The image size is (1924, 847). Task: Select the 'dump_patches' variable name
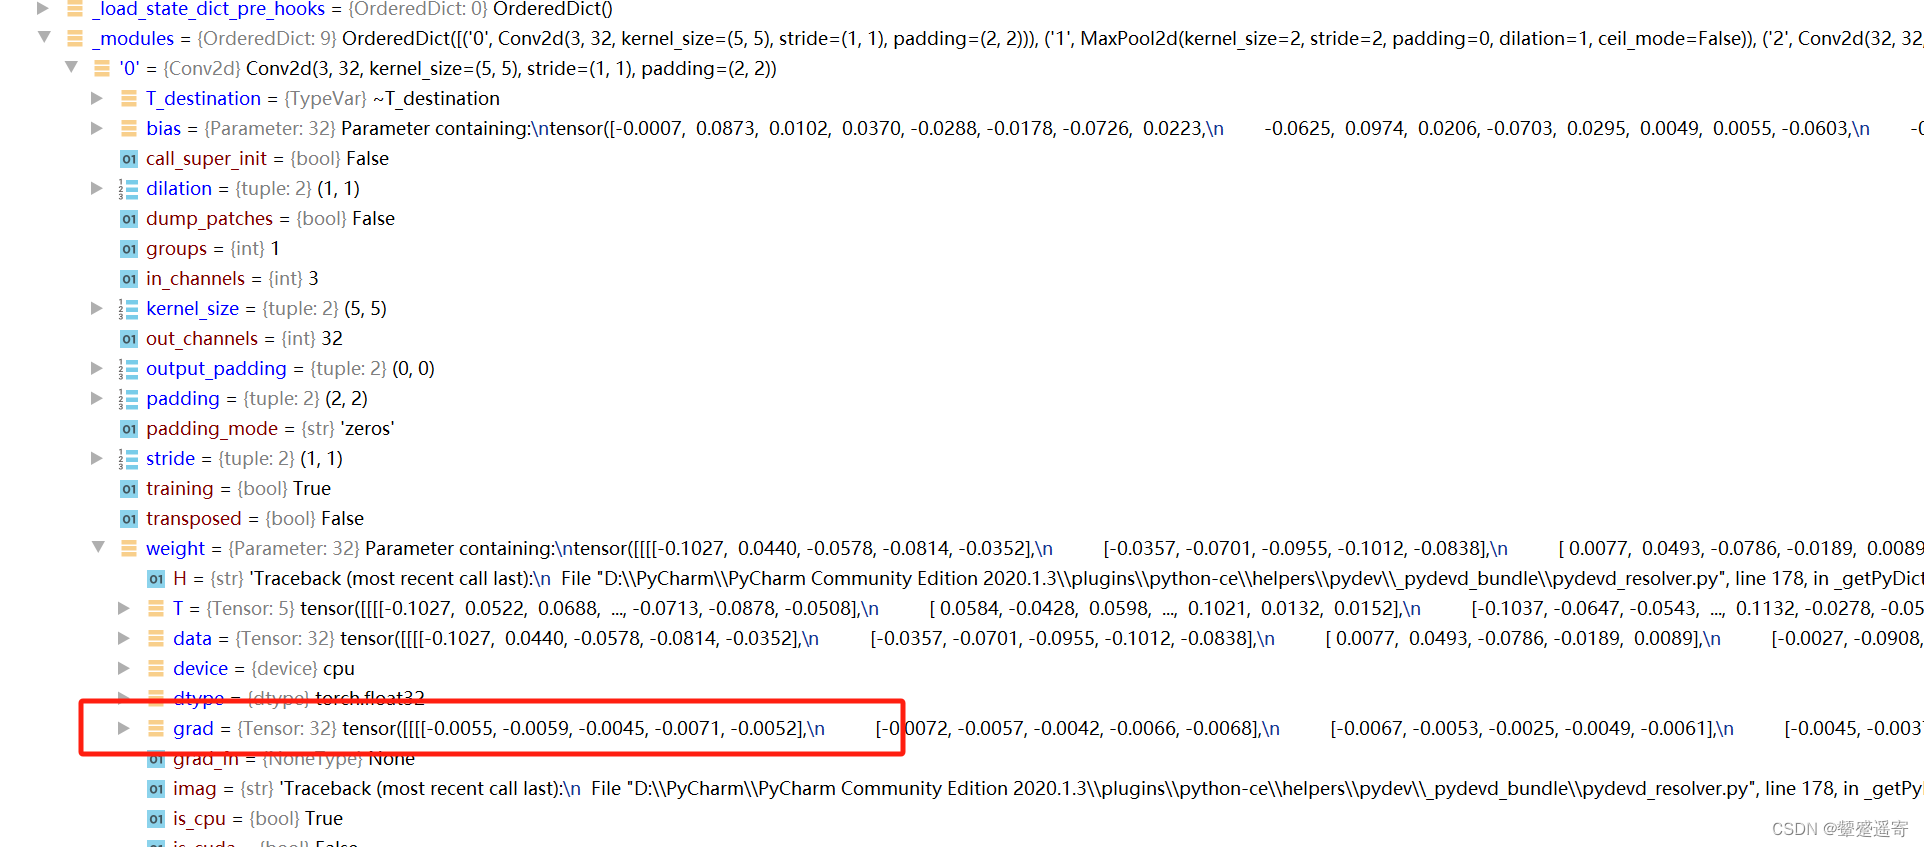point(209,218)
